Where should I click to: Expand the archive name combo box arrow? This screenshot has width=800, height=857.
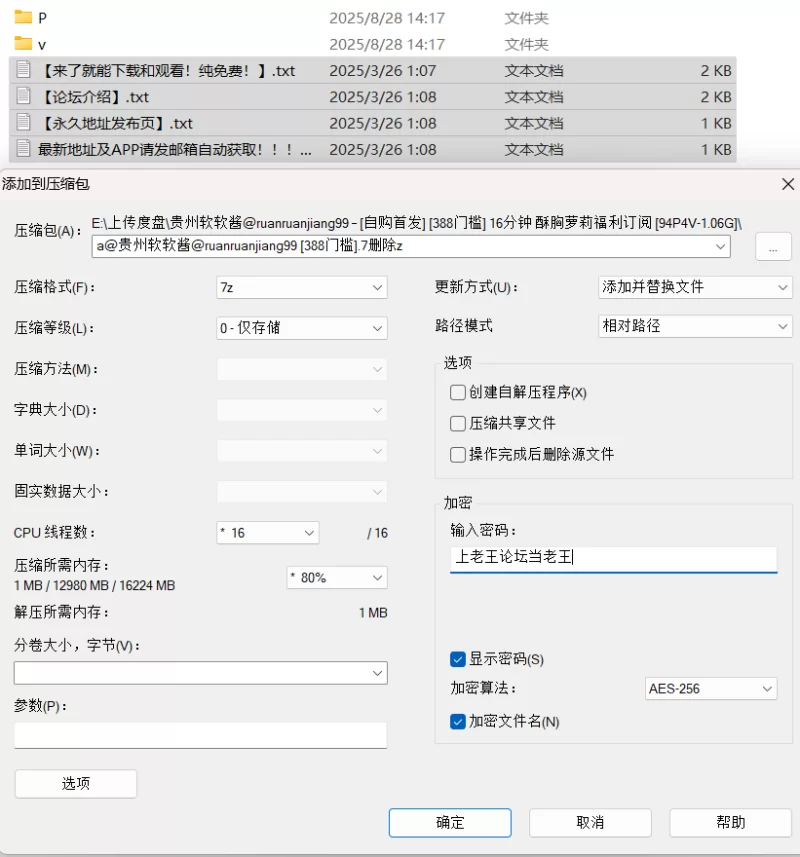pyautogui.click(x=720, y=246)
